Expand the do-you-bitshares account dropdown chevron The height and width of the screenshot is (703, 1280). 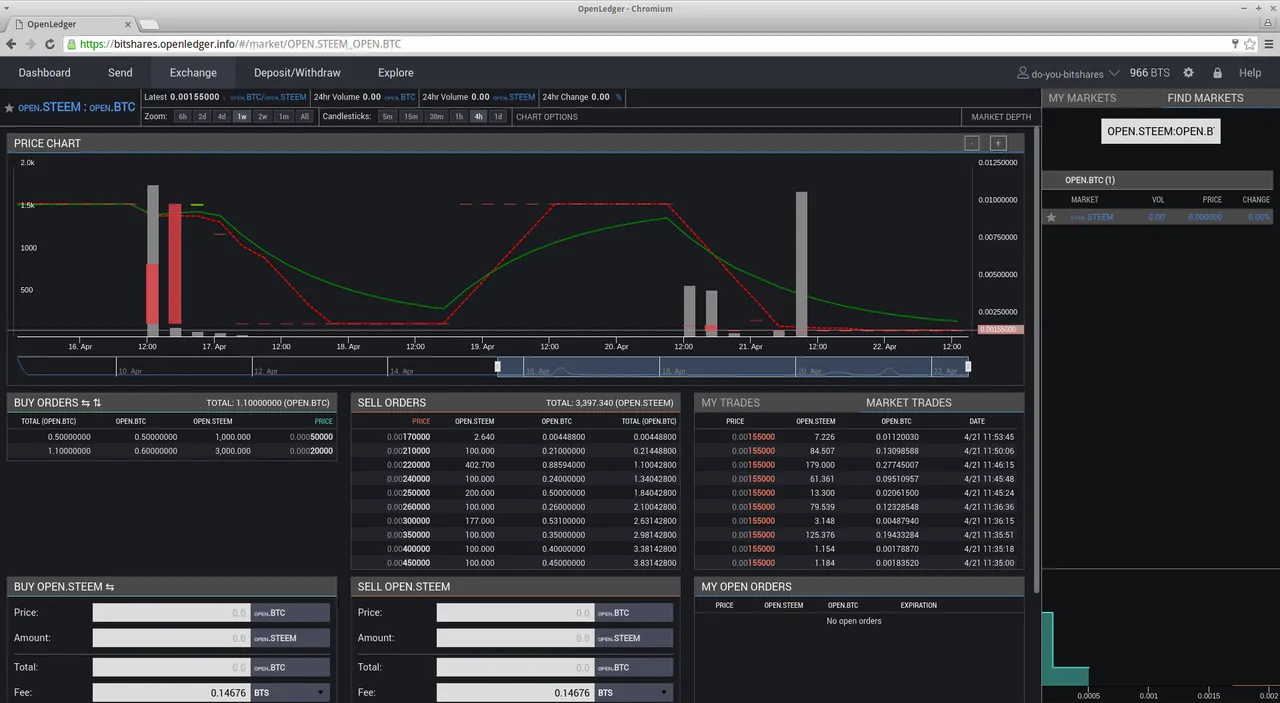click(1113, 73)
